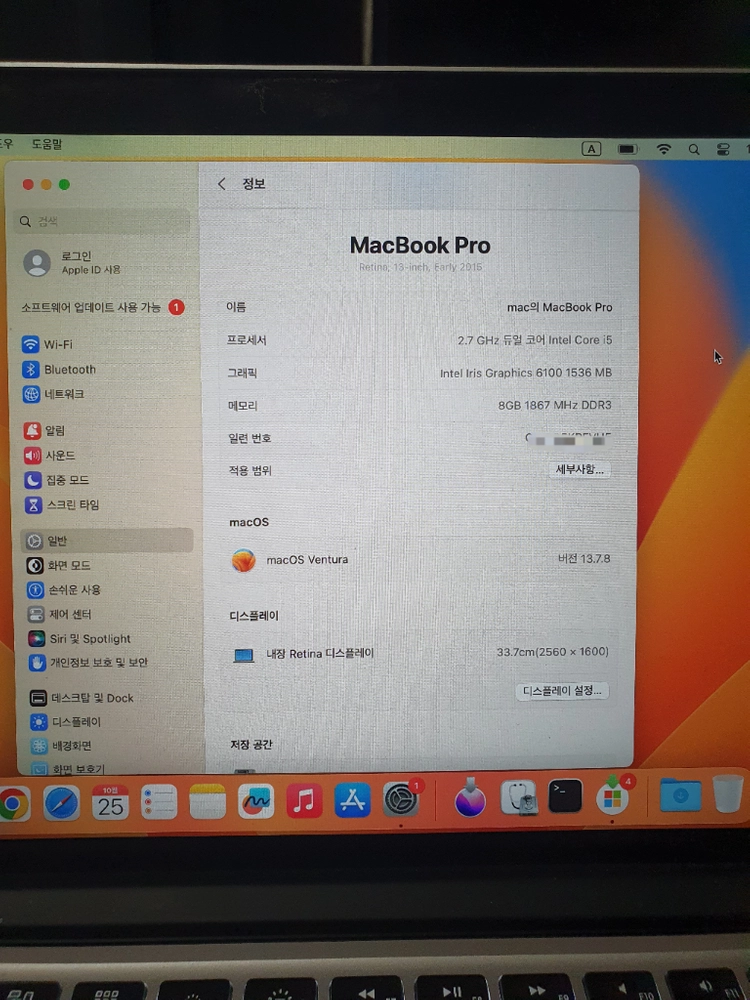Click the 'MacBook Pro' title heading
Screen dimensions: 750x1000
420,245
